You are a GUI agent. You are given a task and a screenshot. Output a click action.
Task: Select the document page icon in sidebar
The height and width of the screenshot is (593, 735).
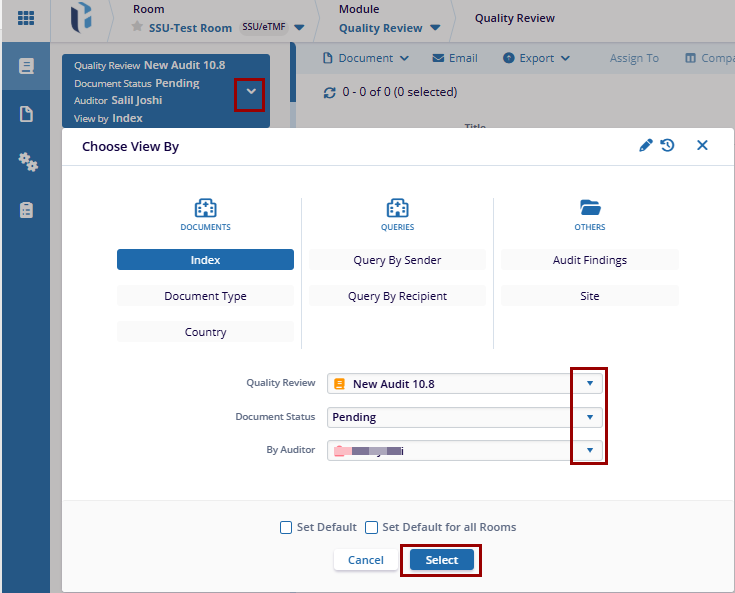[x=27, y=114]
